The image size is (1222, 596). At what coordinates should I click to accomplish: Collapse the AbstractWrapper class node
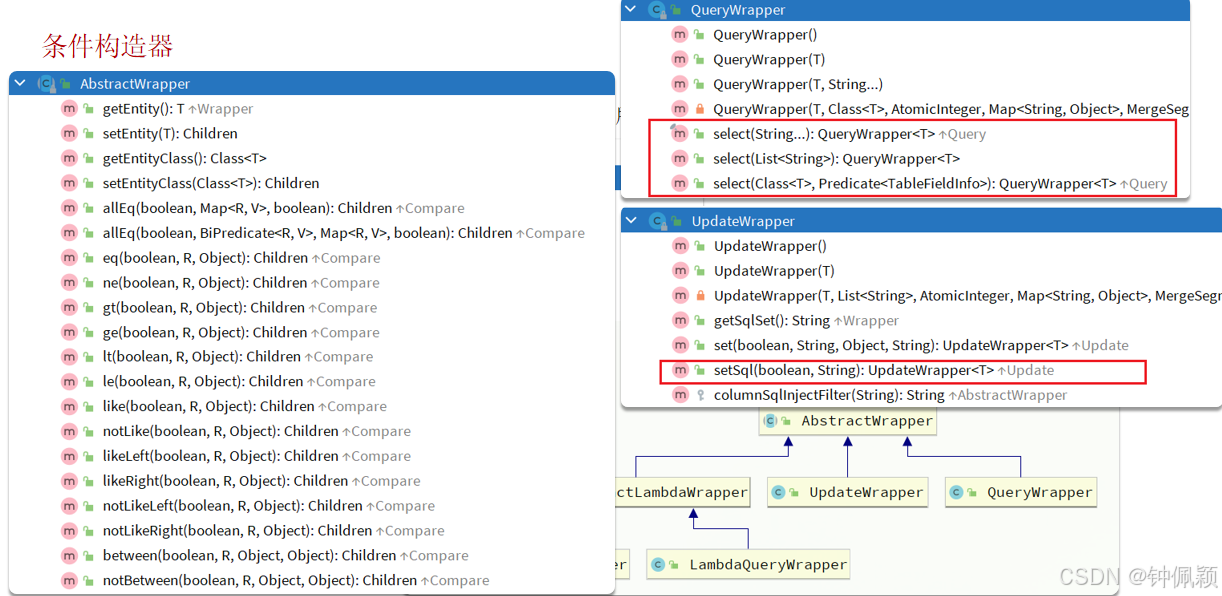tap(19, 84)
